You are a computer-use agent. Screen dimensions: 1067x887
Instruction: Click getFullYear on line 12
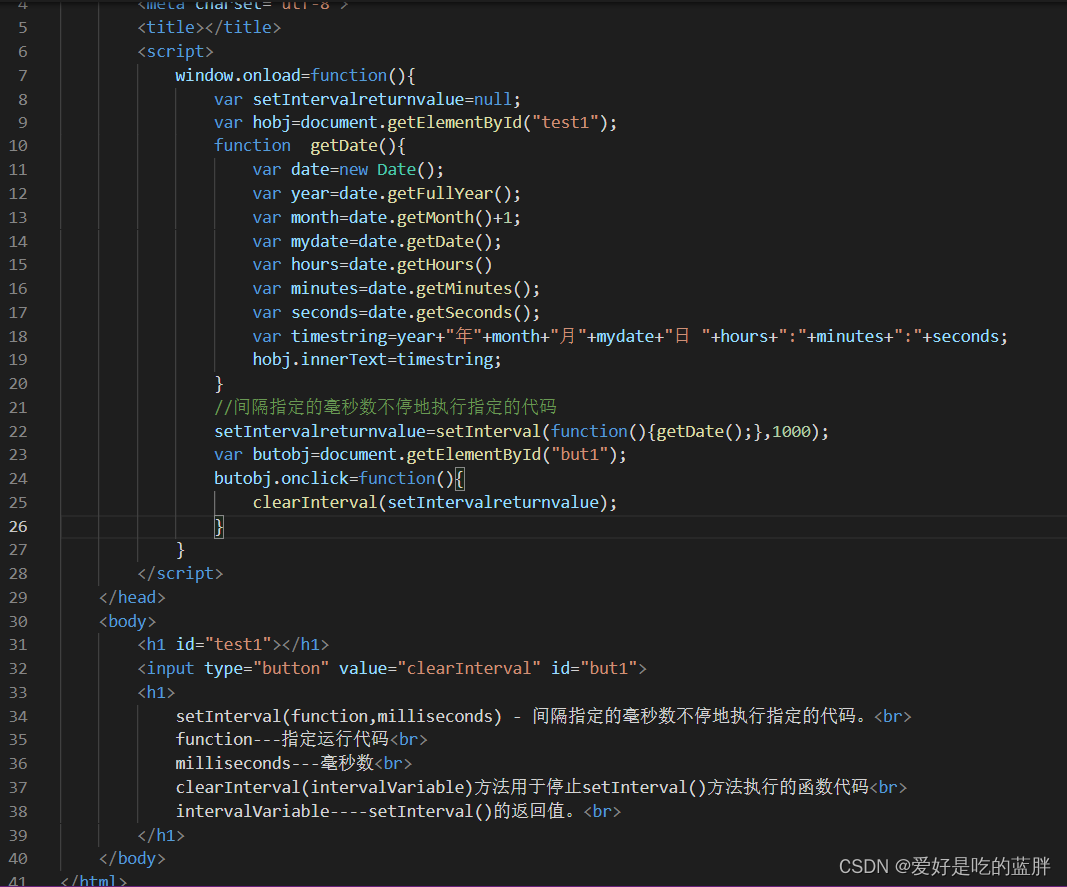point(440,193)
